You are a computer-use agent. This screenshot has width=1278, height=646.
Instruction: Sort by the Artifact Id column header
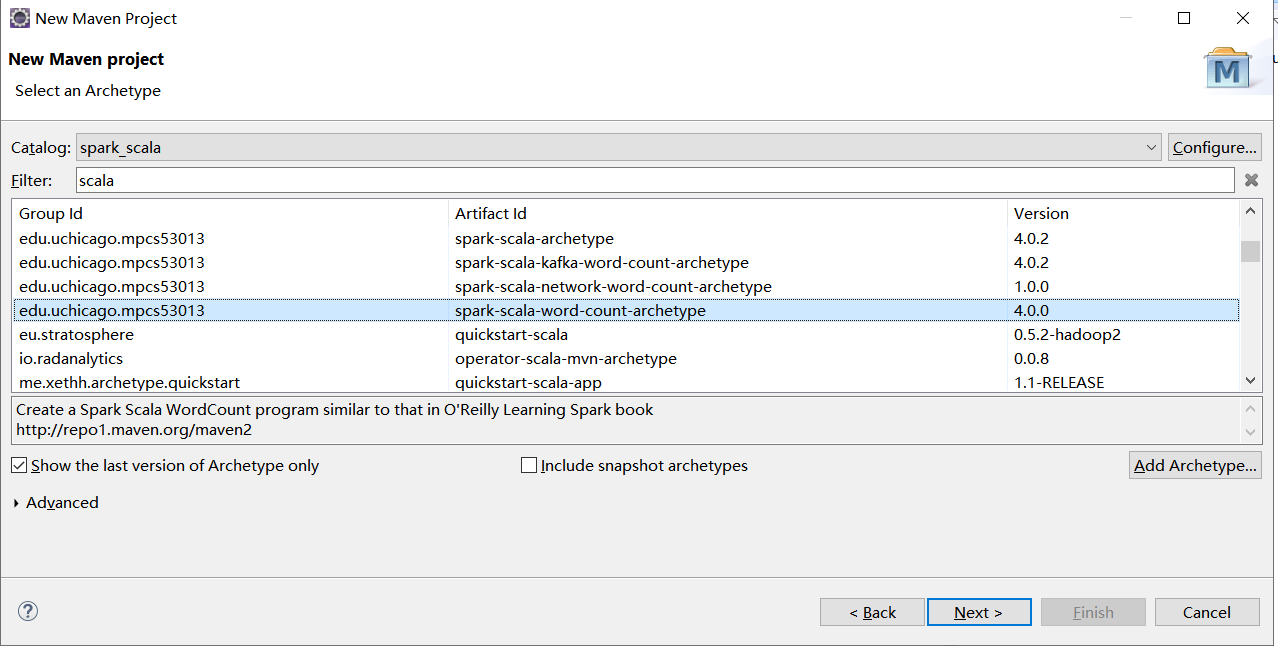pyautogui.click(x=728, y=213)
